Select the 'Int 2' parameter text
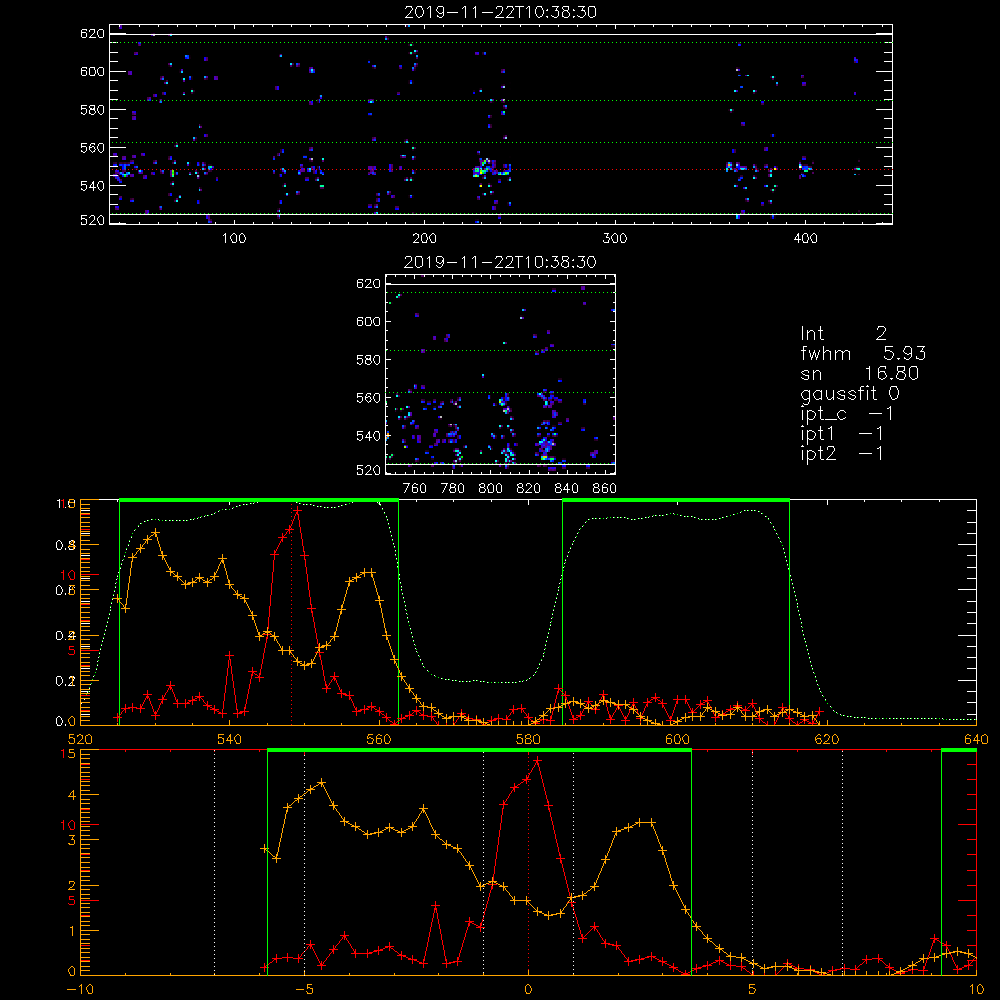The width and height of the screenshot is (1000, 1000). 843,333
